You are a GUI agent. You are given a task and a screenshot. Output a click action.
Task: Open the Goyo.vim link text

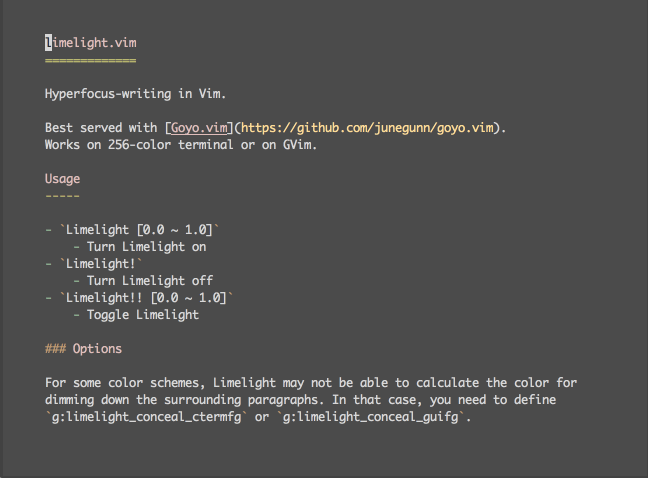pyautogui.click(x=199, y=128)
